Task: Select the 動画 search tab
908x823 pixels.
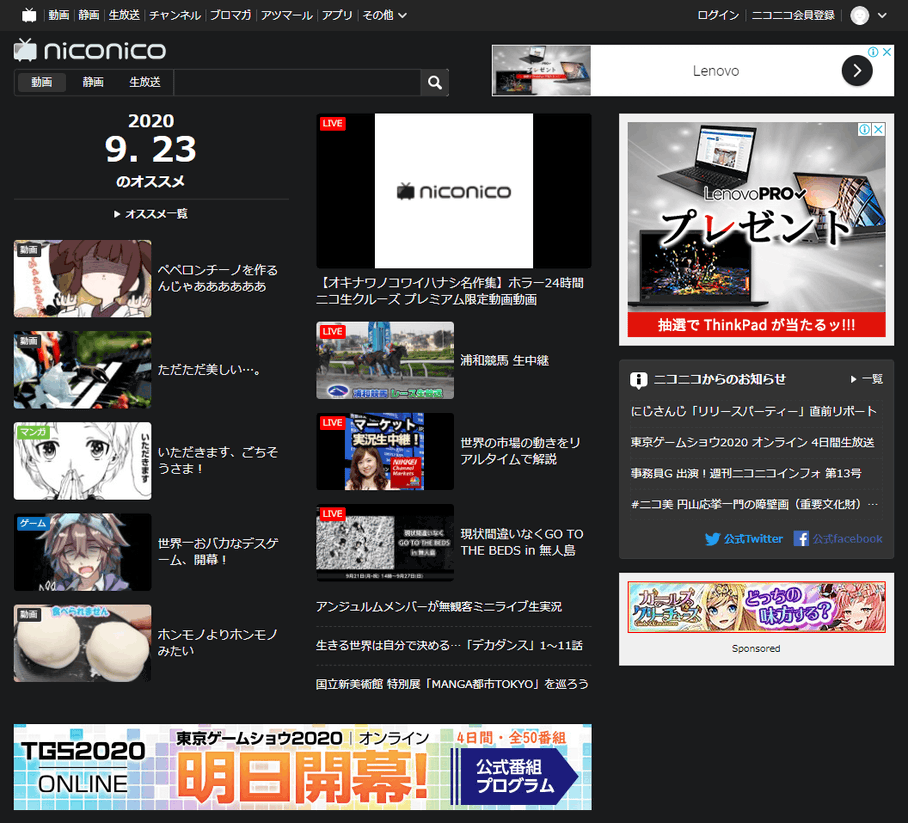Action: tap(41, 82)
